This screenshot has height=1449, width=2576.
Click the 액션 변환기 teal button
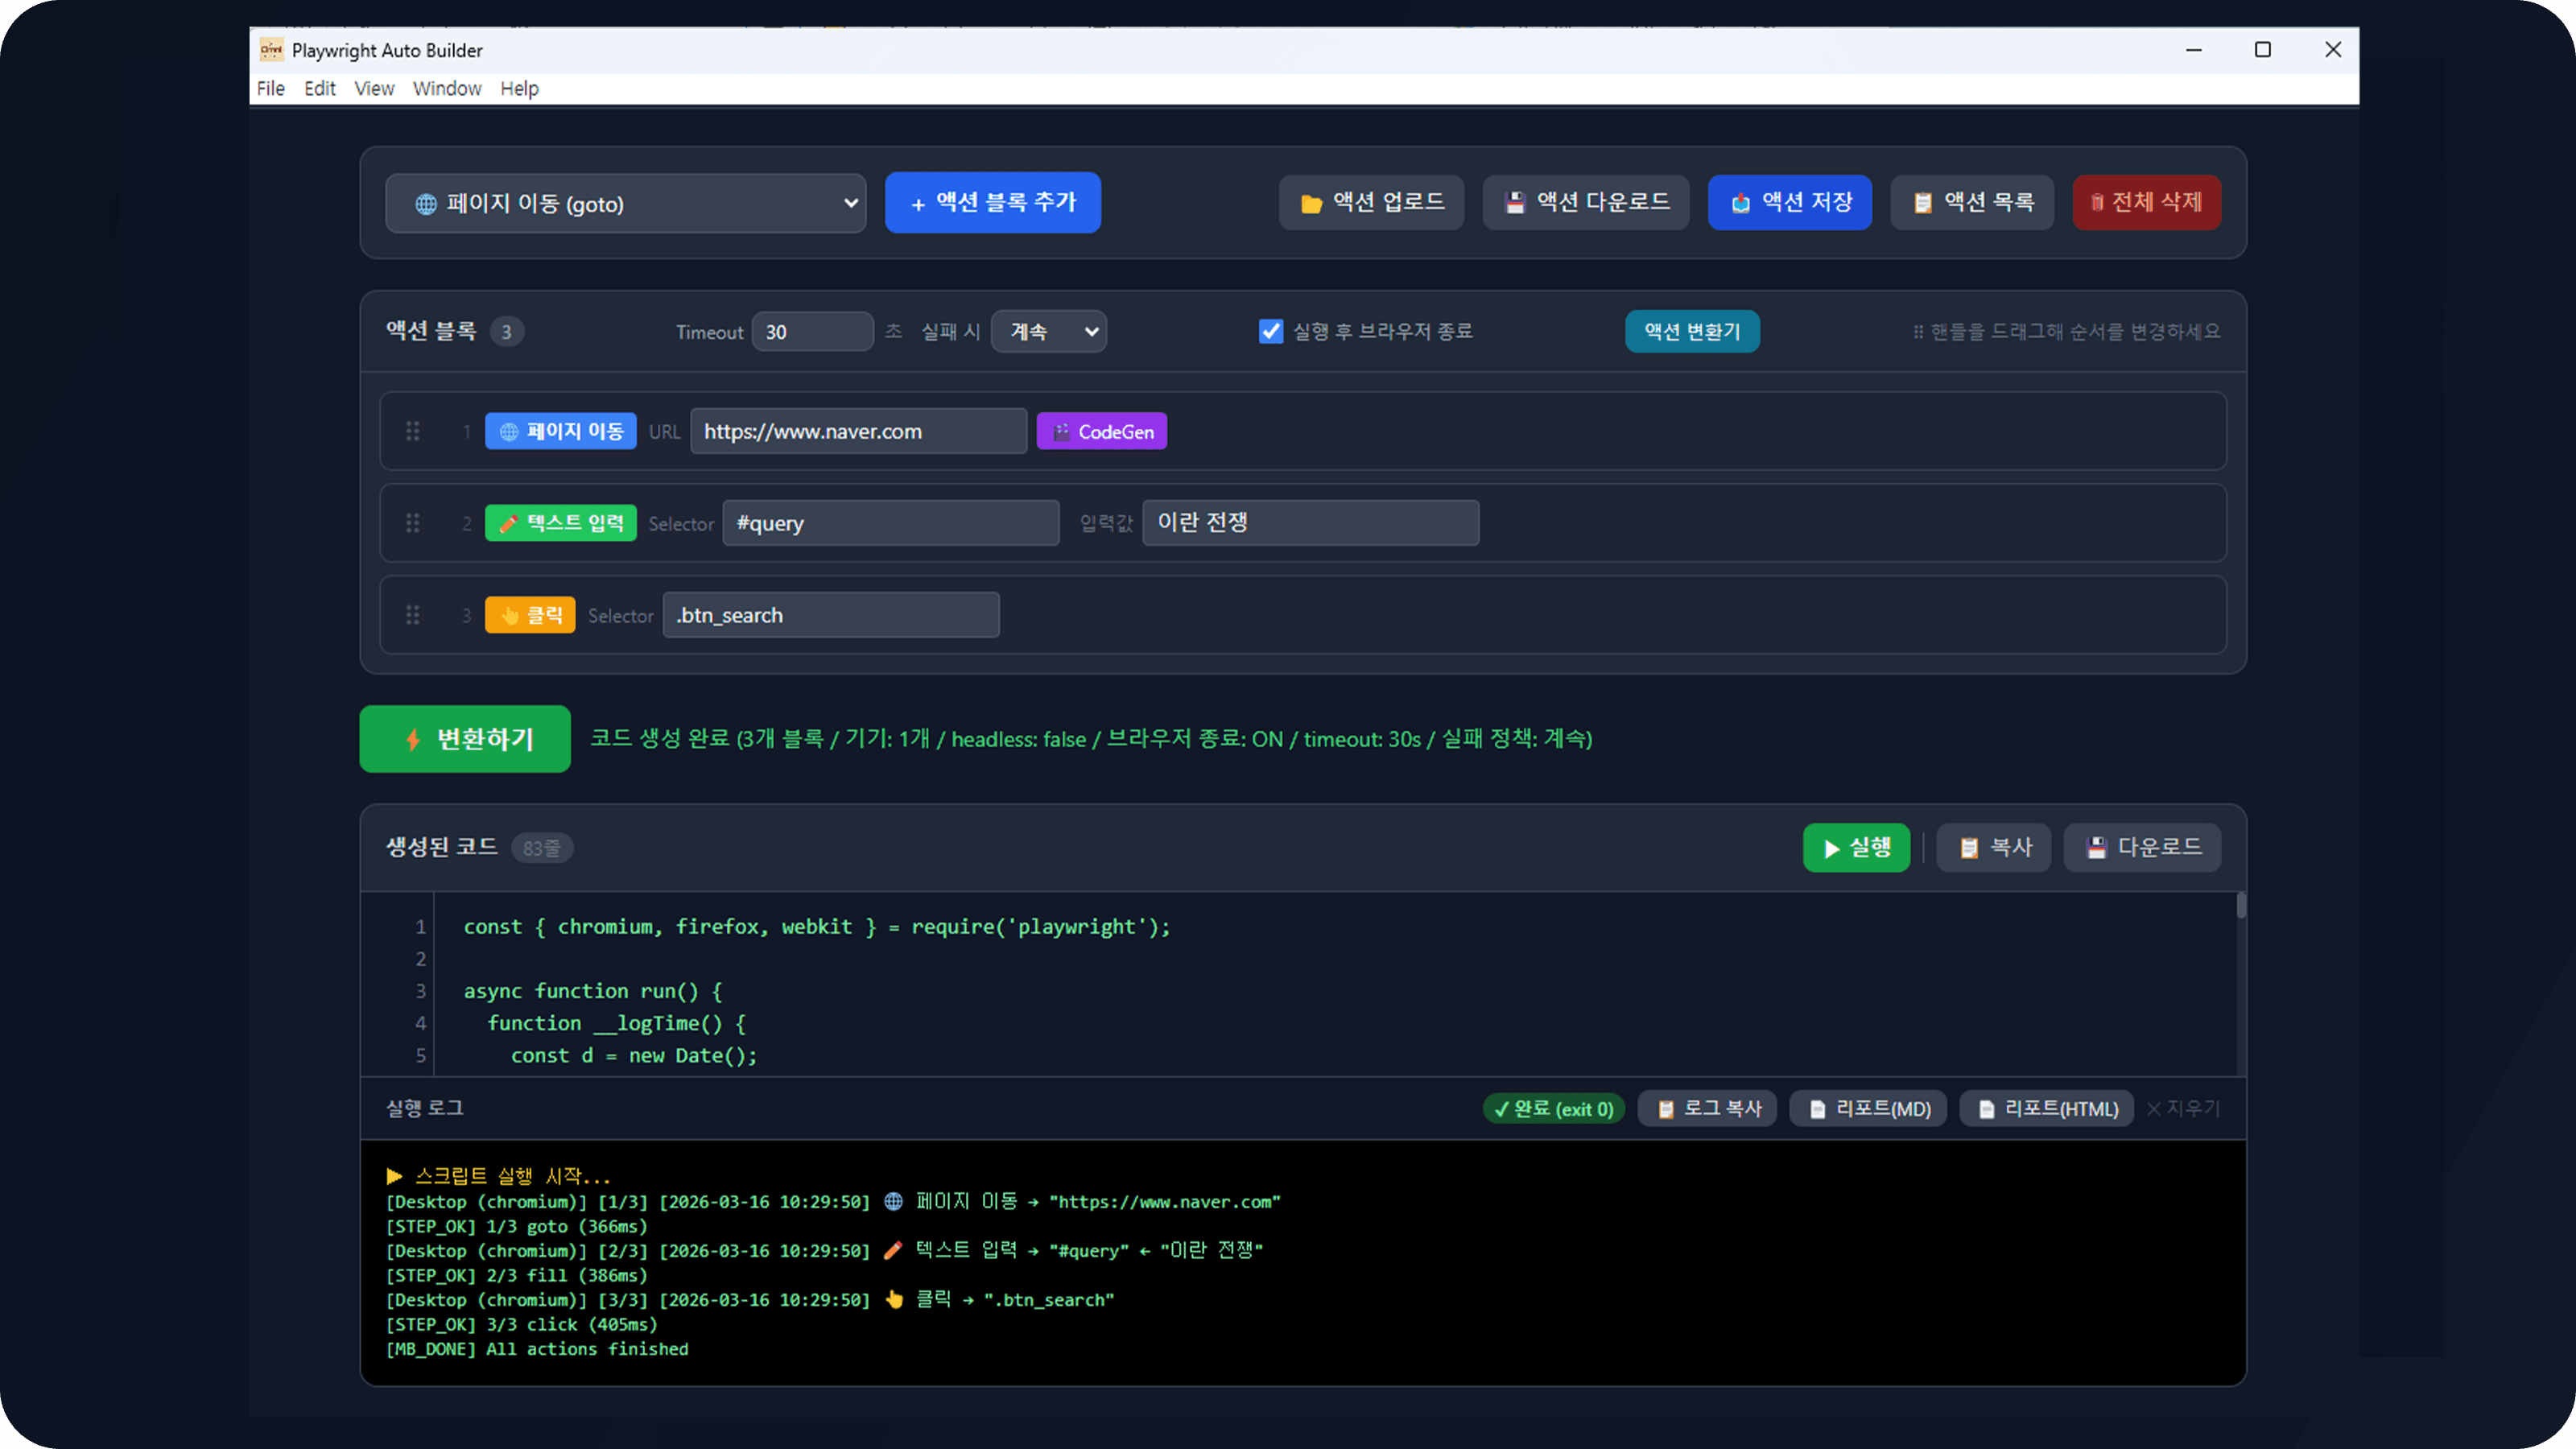point(1691,331)
